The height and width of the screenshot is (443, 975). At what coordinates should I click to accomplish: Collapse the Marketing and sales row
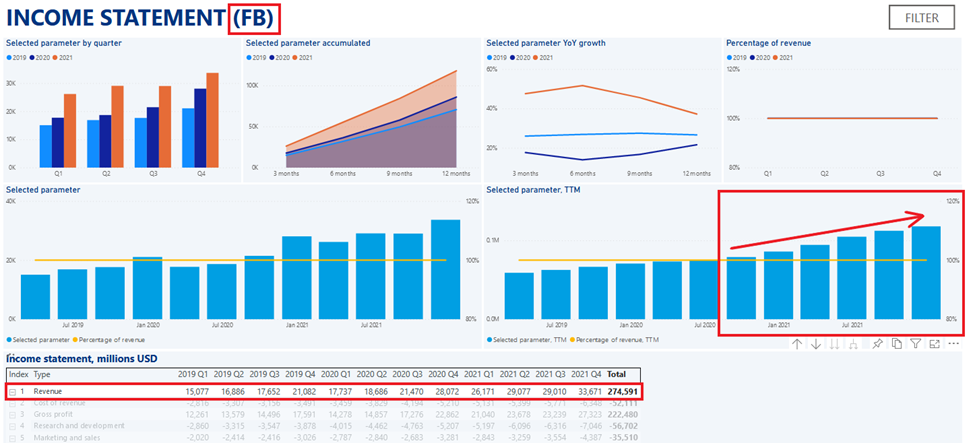click(x=12, y=437)
